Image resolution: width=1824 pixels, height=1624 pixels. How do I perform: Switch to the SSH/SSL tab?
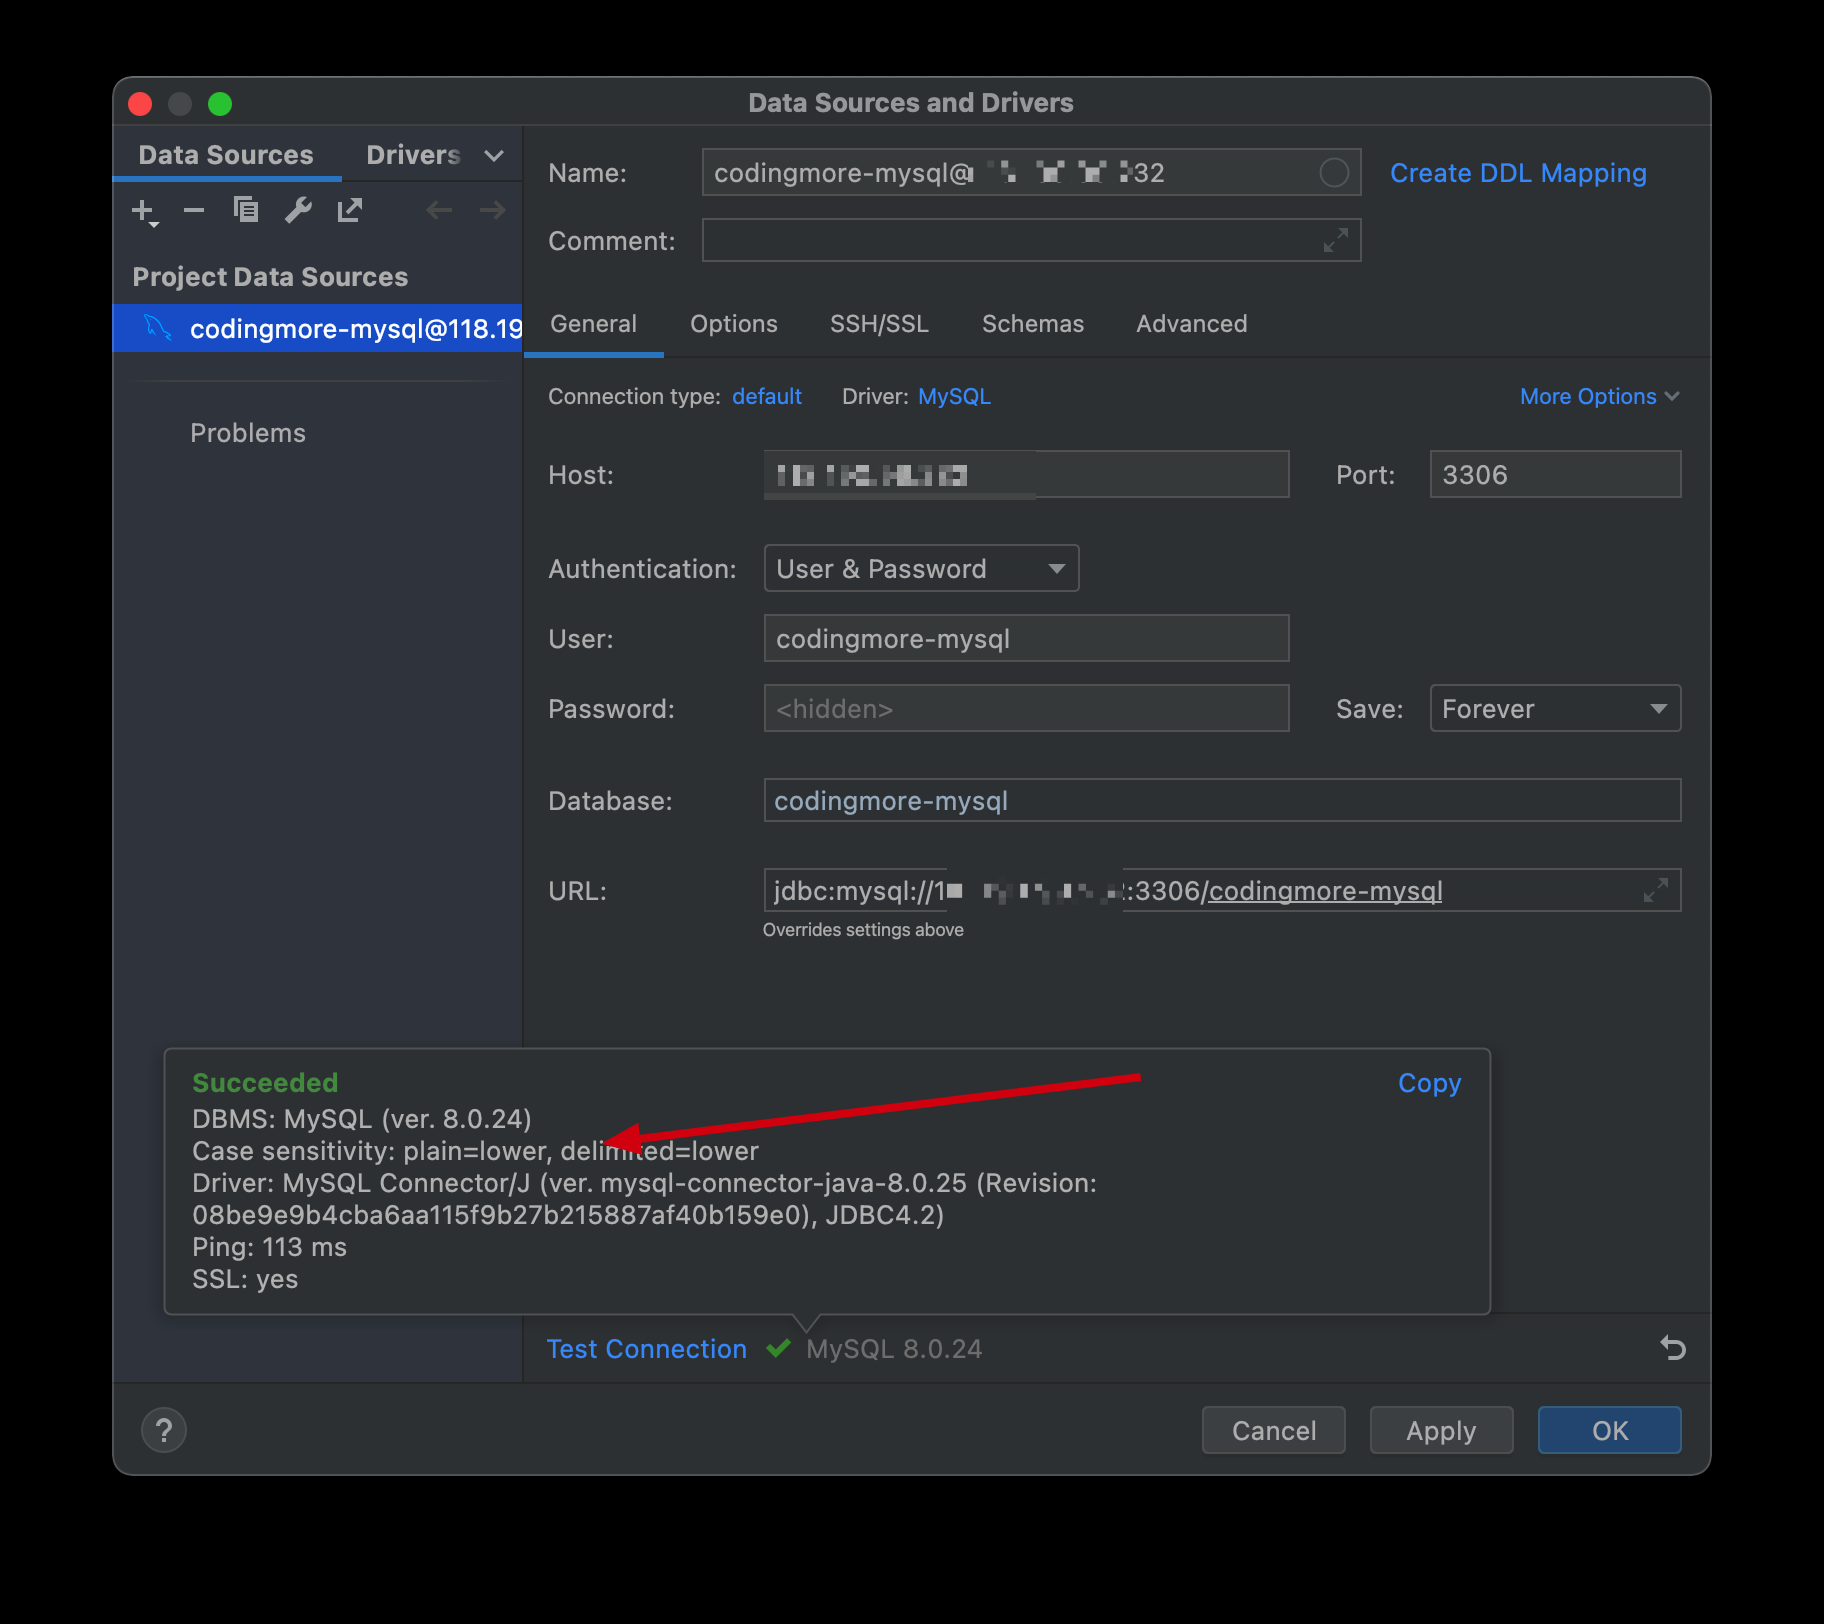tap(879, 324)
